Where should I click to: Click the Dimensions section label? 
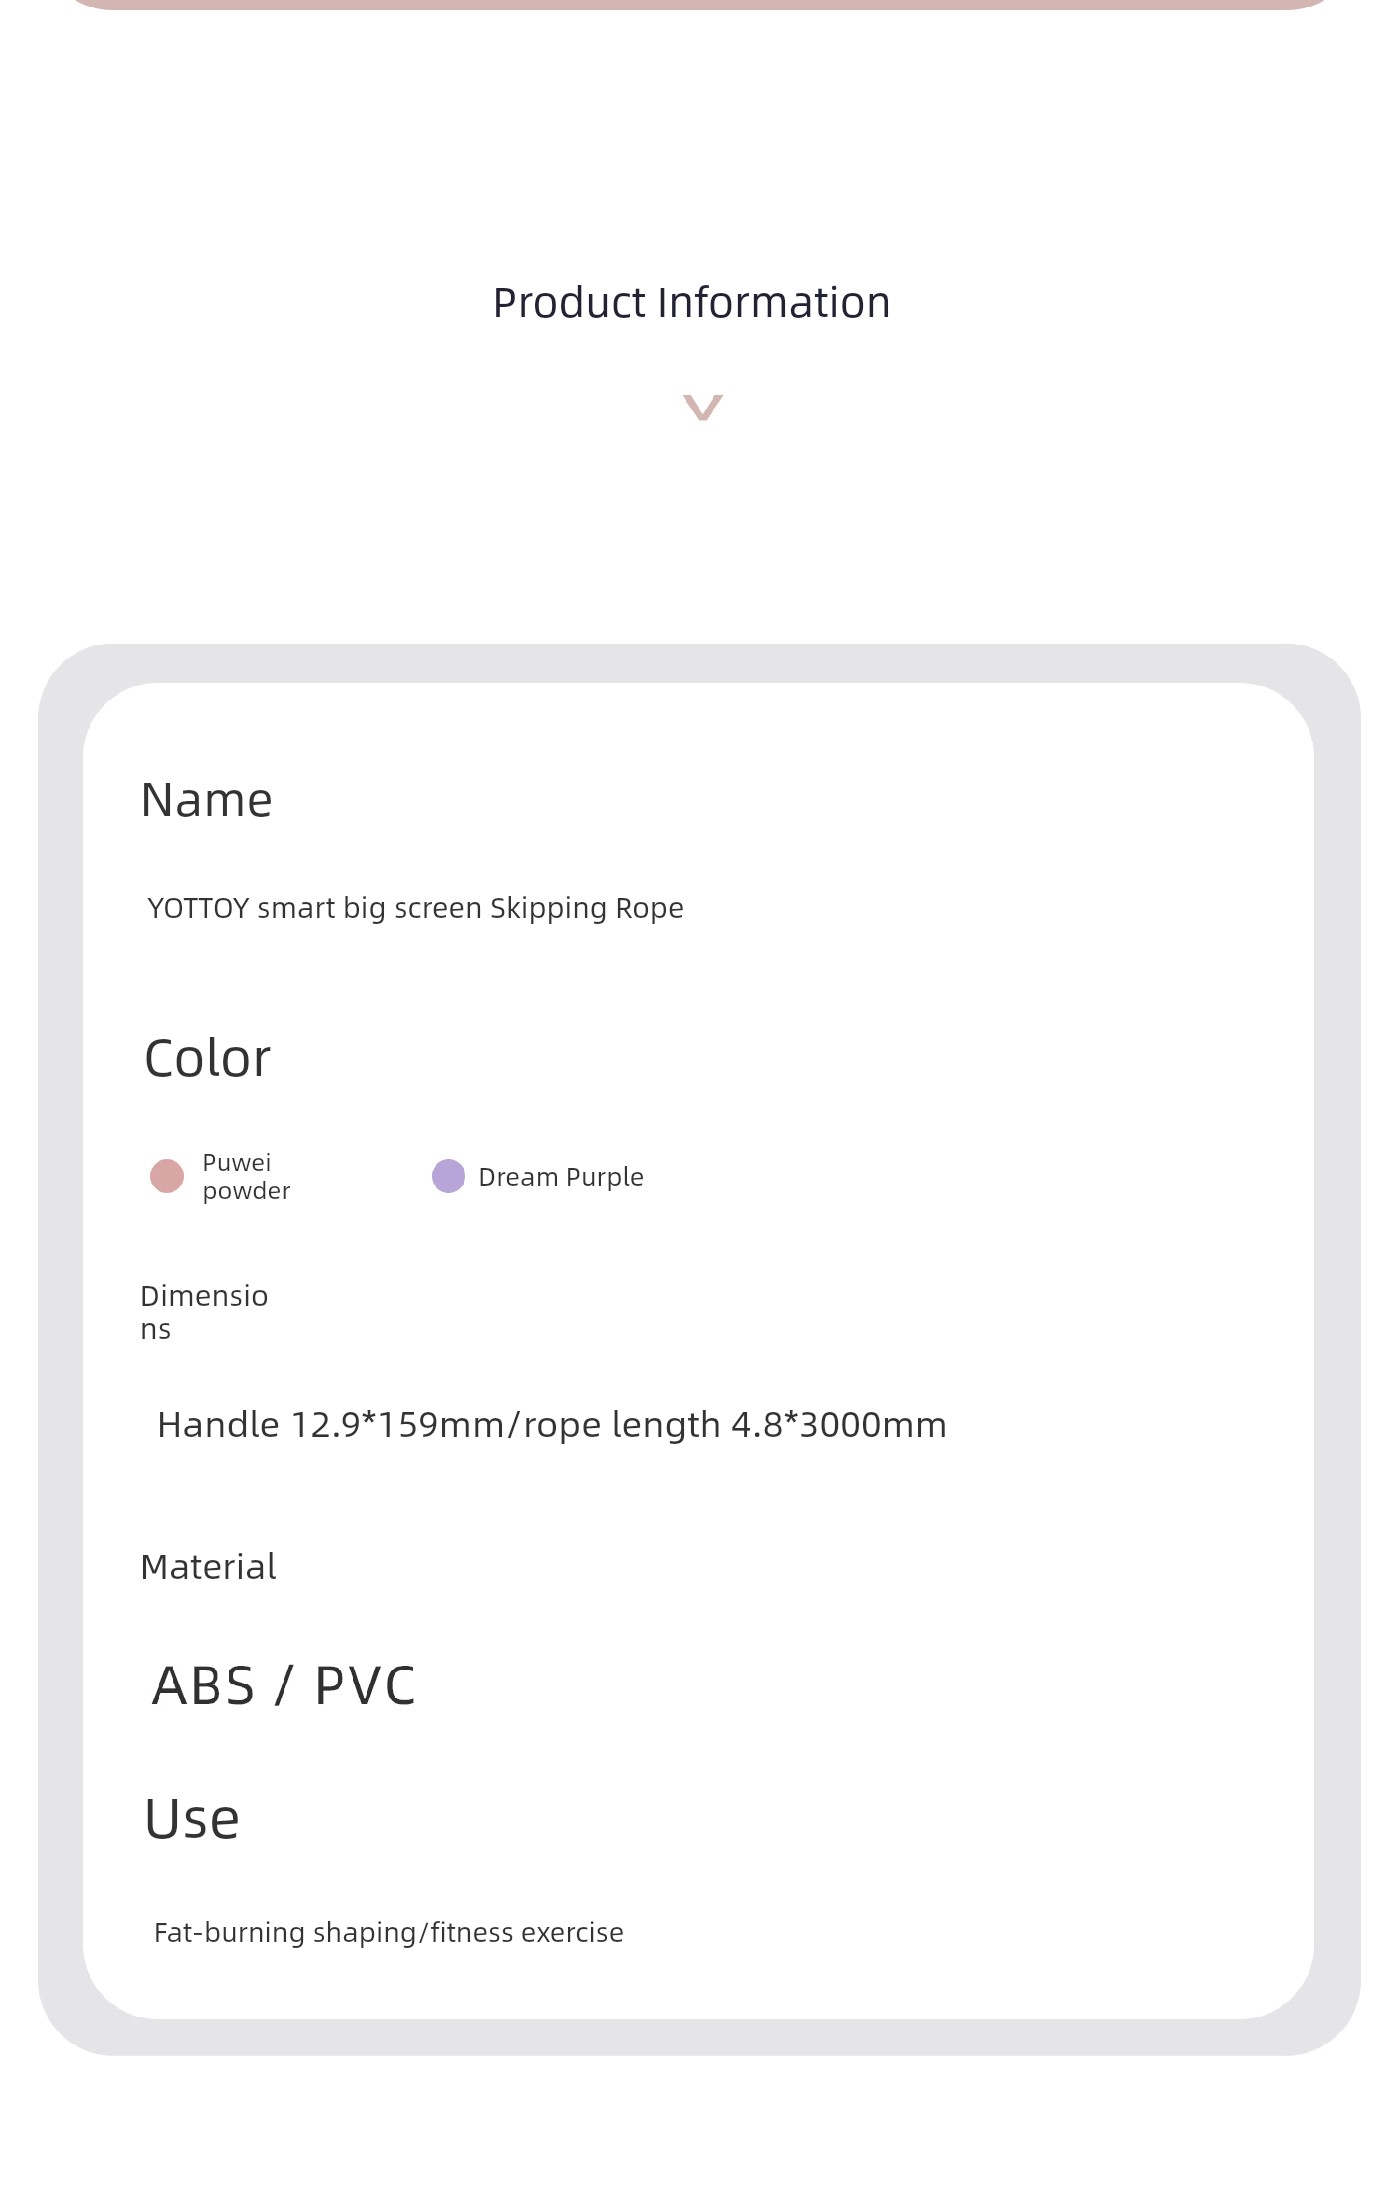point(204,1312)
